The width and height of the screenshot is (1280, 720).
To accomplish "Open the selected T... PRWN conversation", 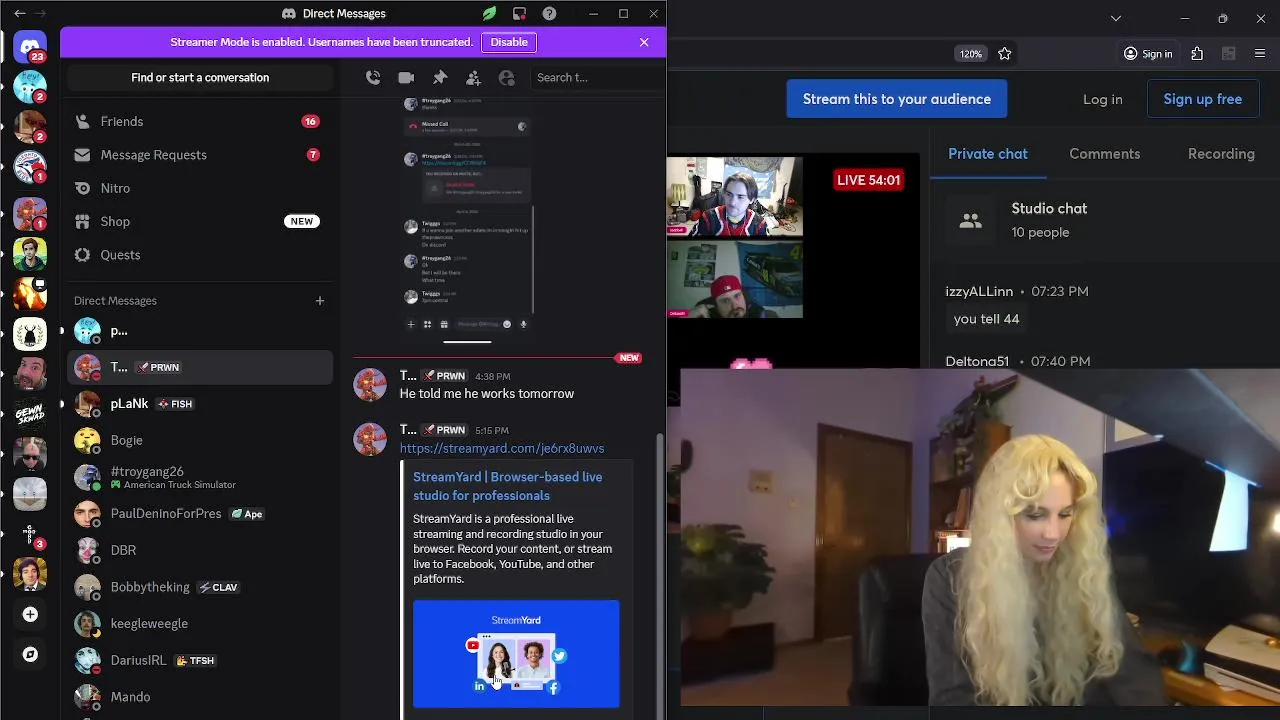I will click(x=200, y=367).
